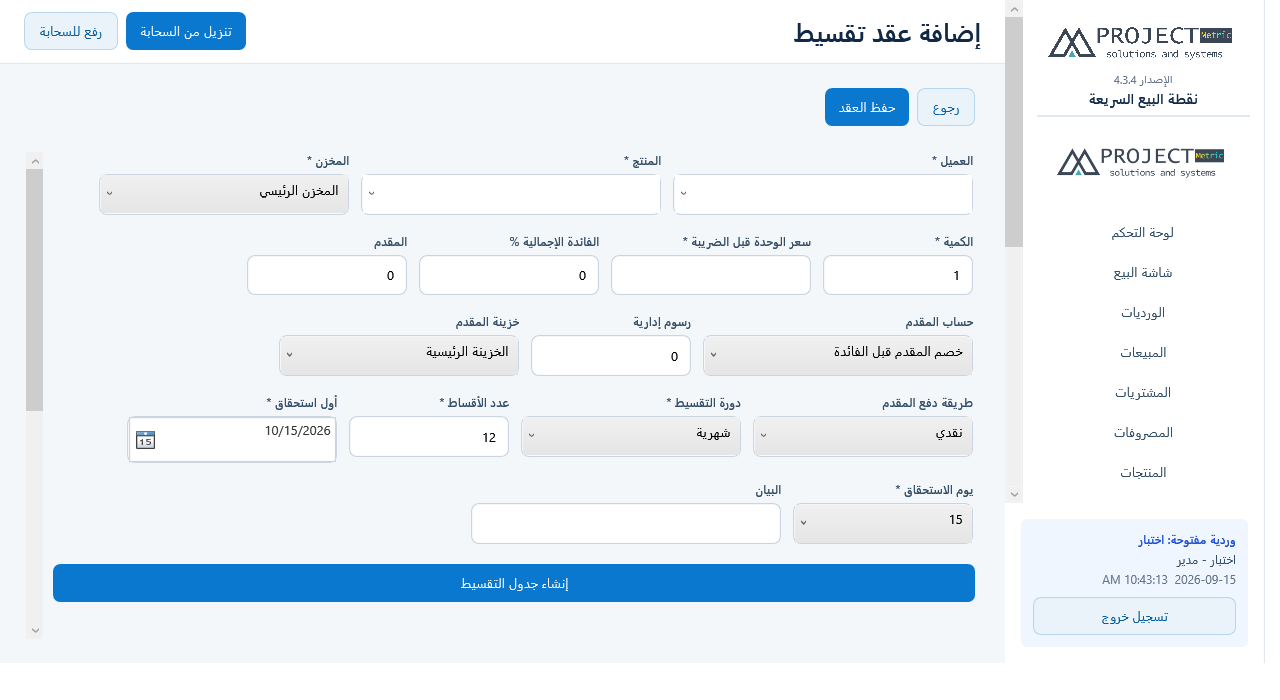This screenshot has height=700, width=1280.
Task: Click تنزيل من السحابة button
Action: [186, 31]
